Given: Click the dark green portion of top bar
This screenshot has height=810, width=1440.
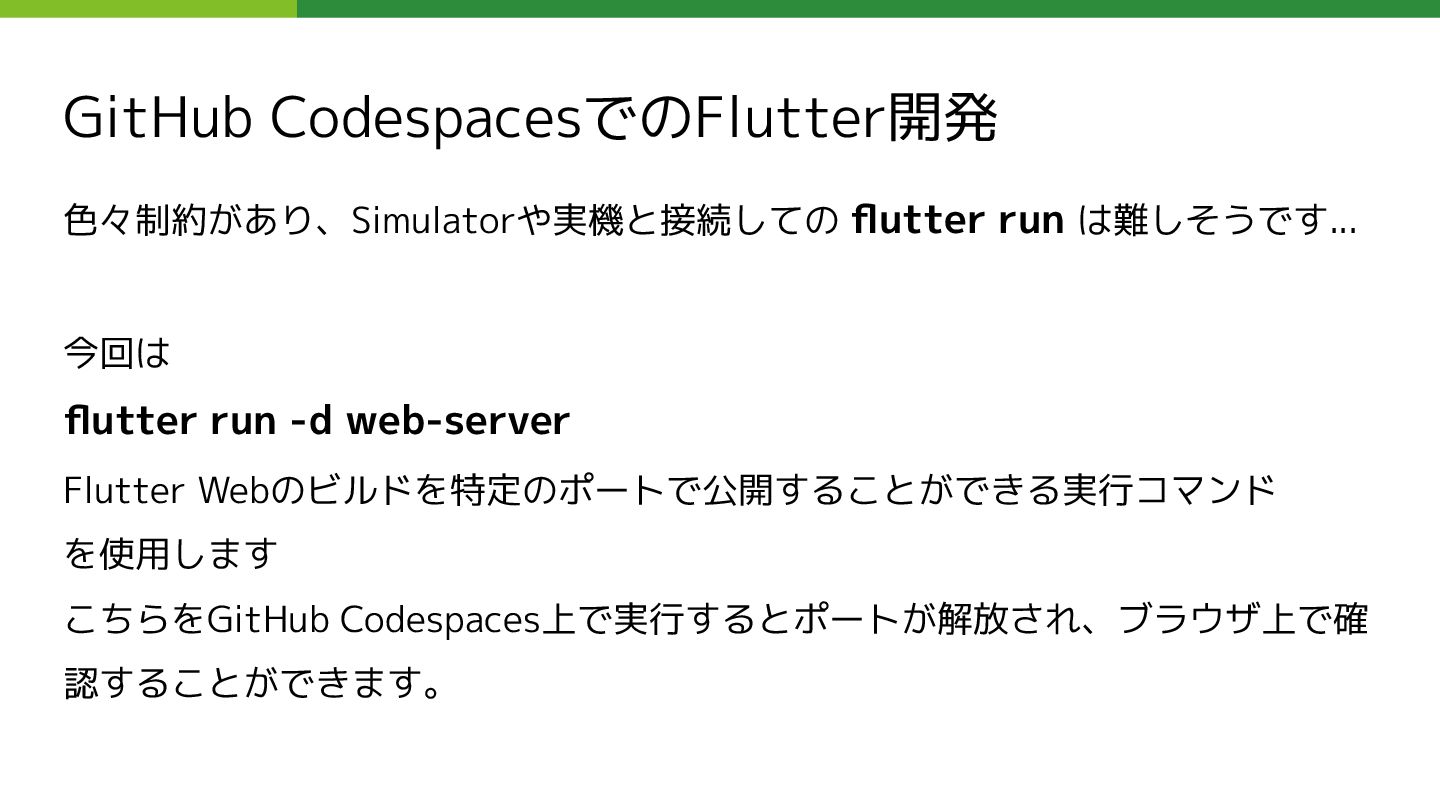Looking at the screenshot, I should tap(868, 8).
